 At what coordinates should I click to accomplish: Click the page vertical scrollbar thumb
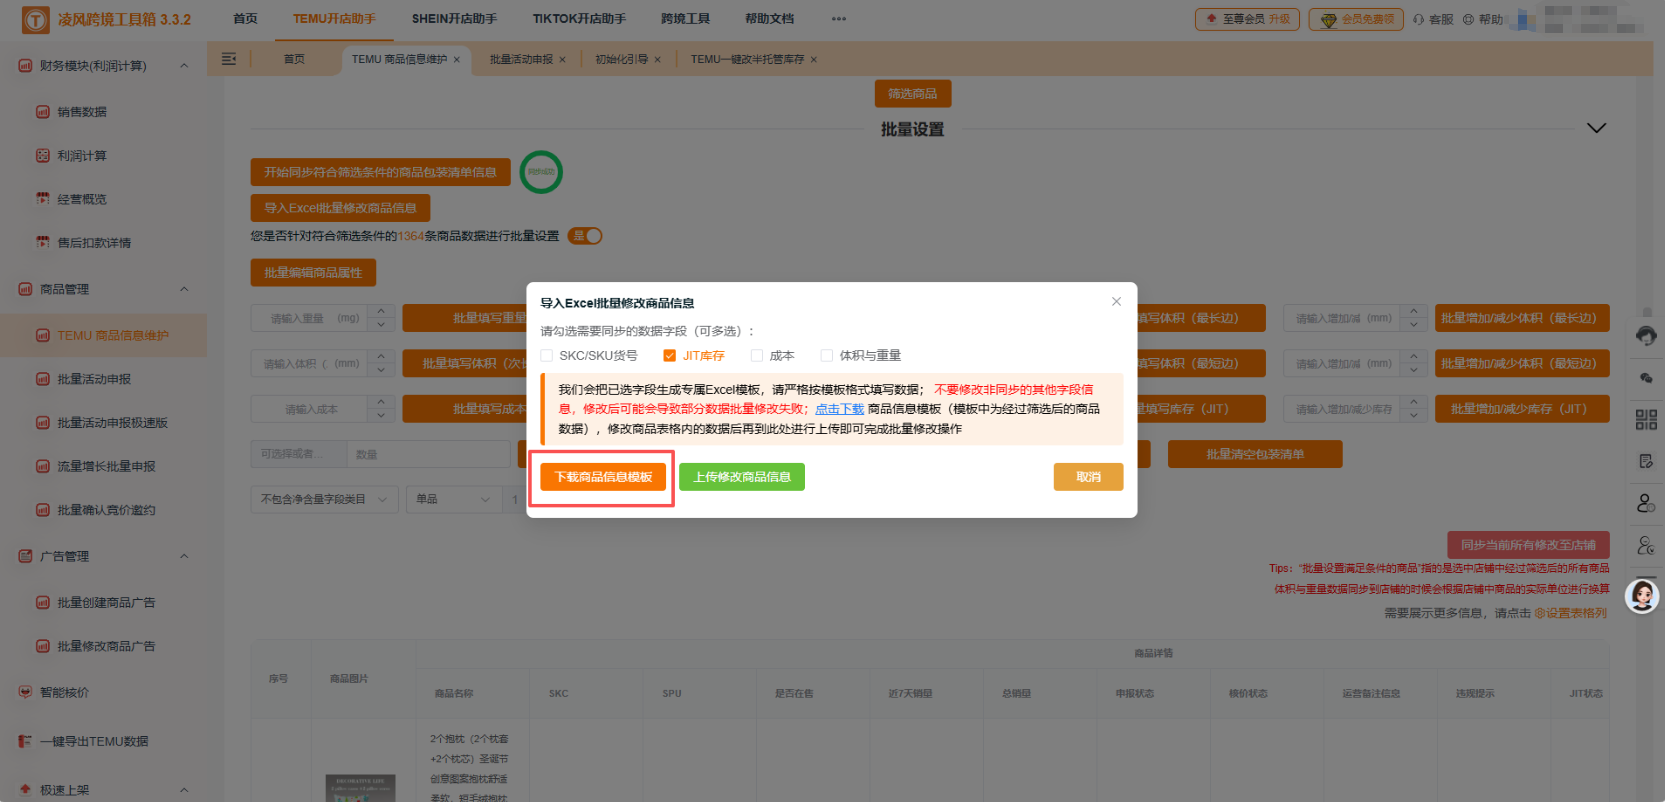coord(1647,312)
